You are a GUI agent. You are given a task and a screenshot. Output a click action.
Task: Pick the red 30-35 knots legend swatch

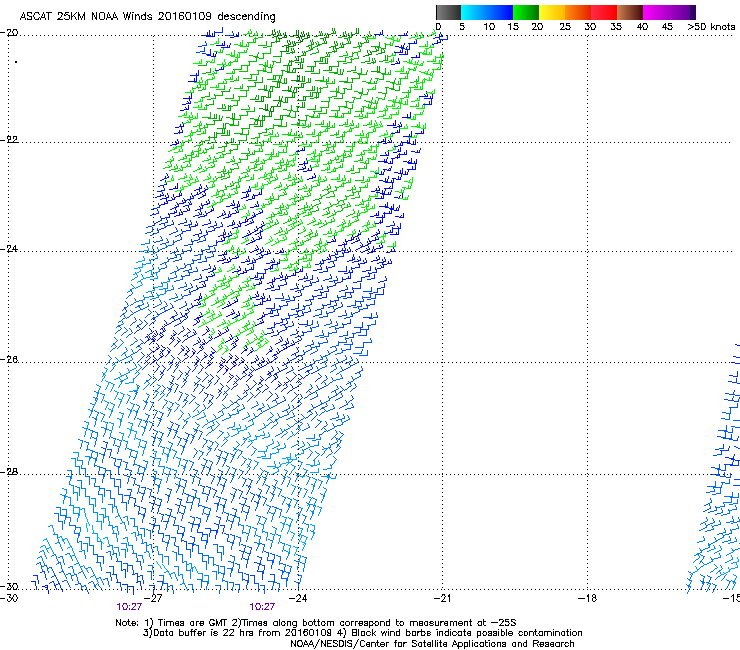(x=604, y=12)
